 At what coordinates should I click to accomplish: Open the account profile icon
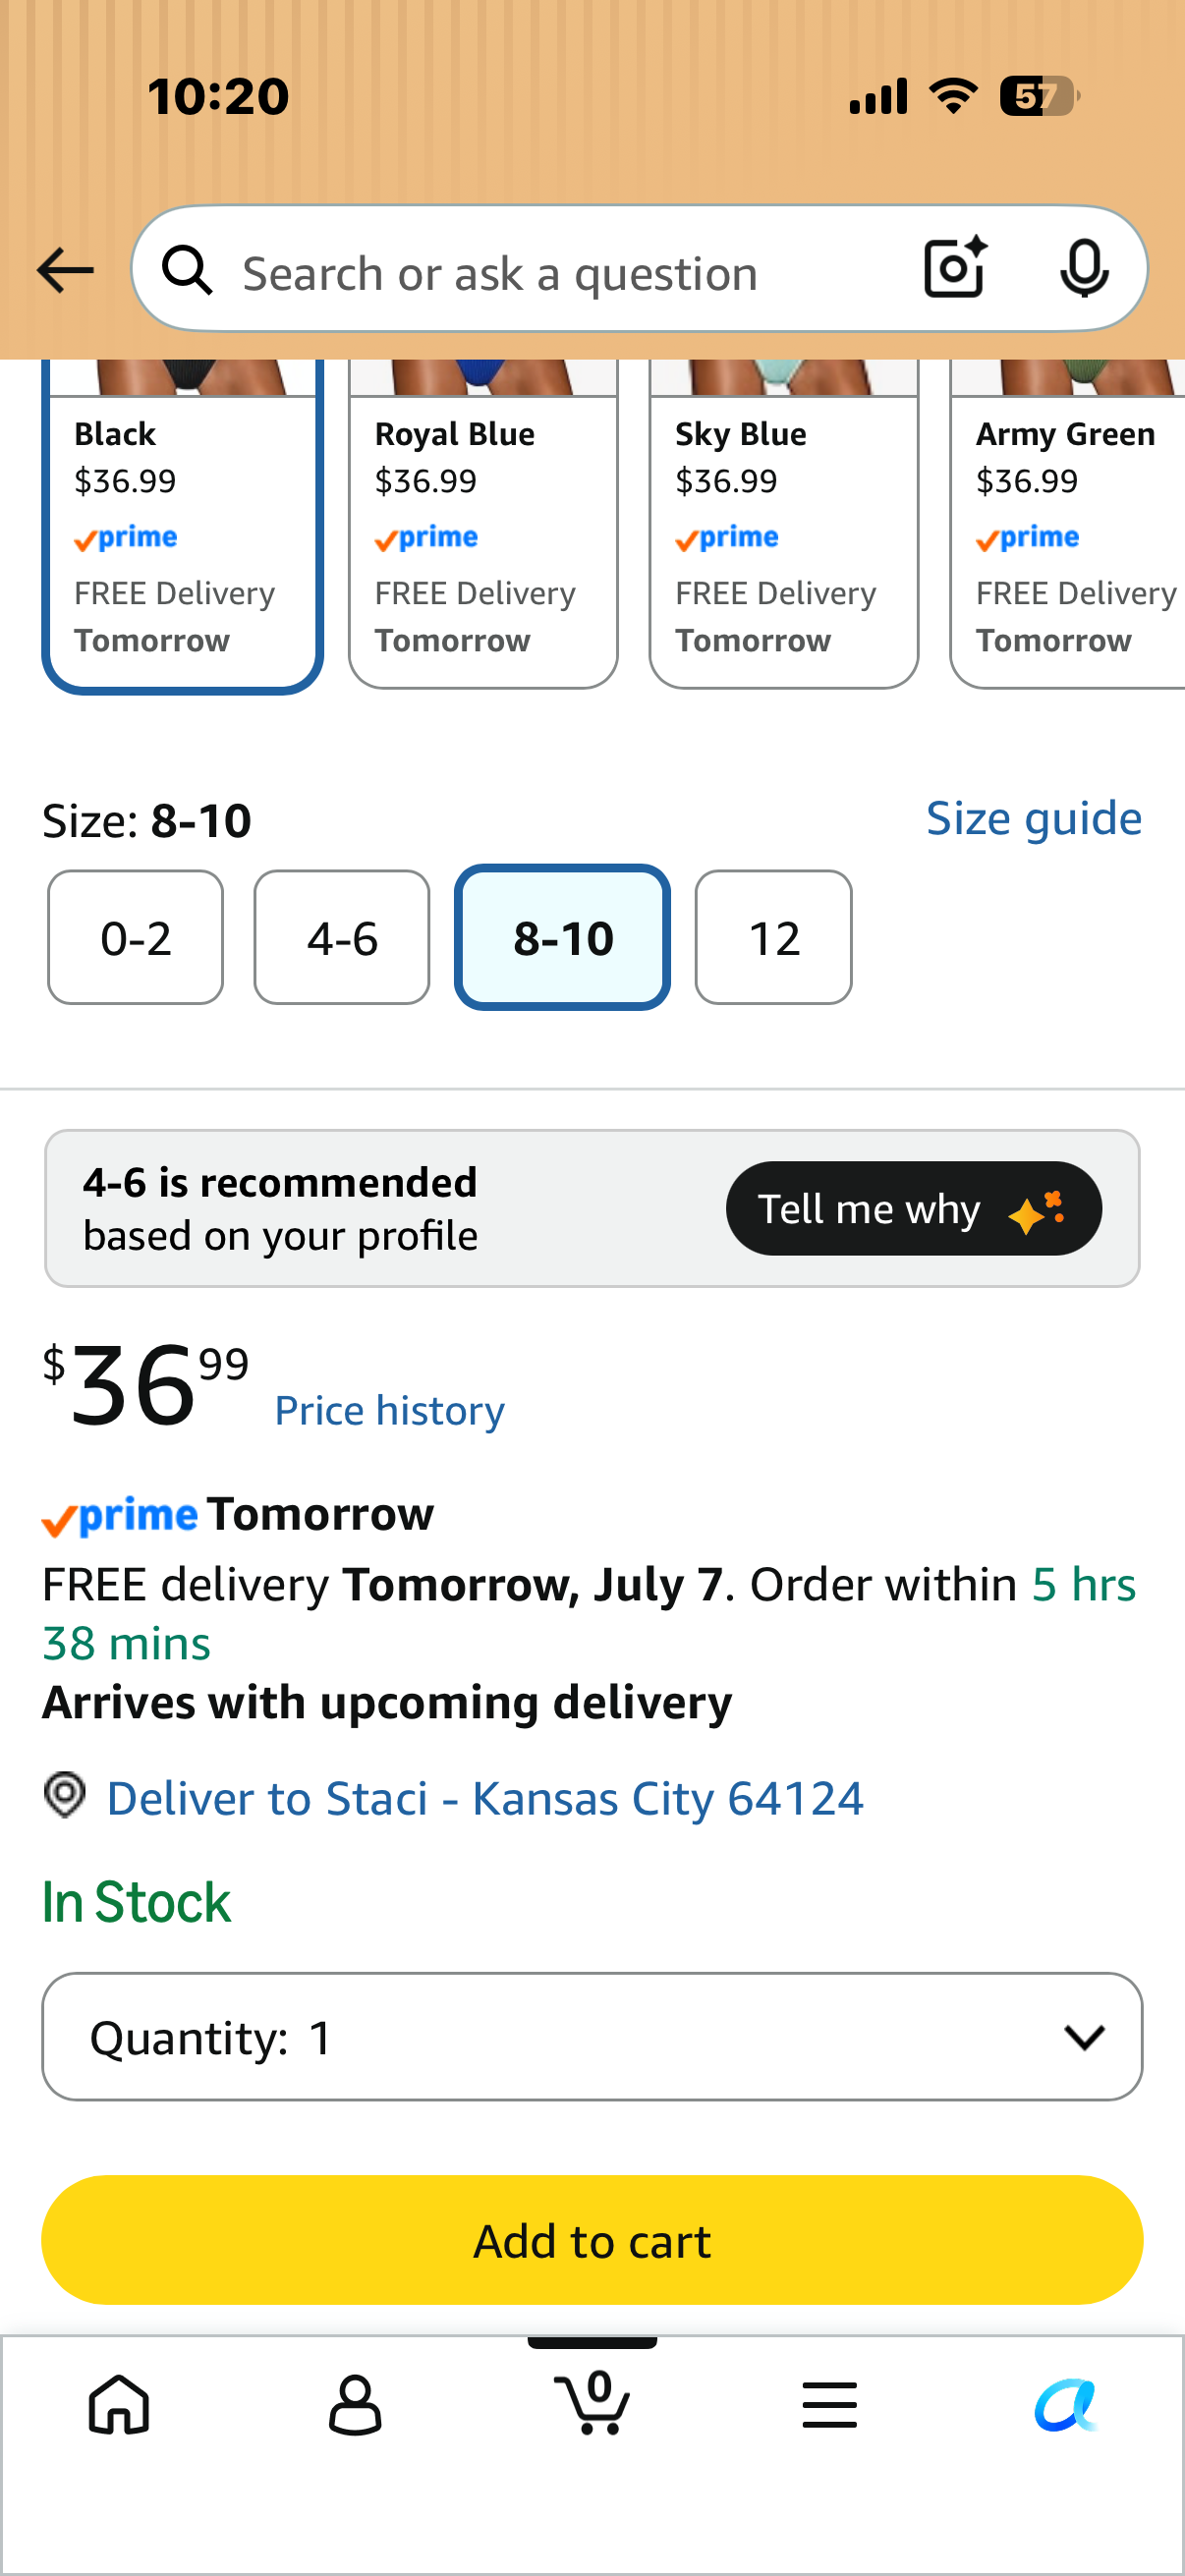tap(355, 2405)
